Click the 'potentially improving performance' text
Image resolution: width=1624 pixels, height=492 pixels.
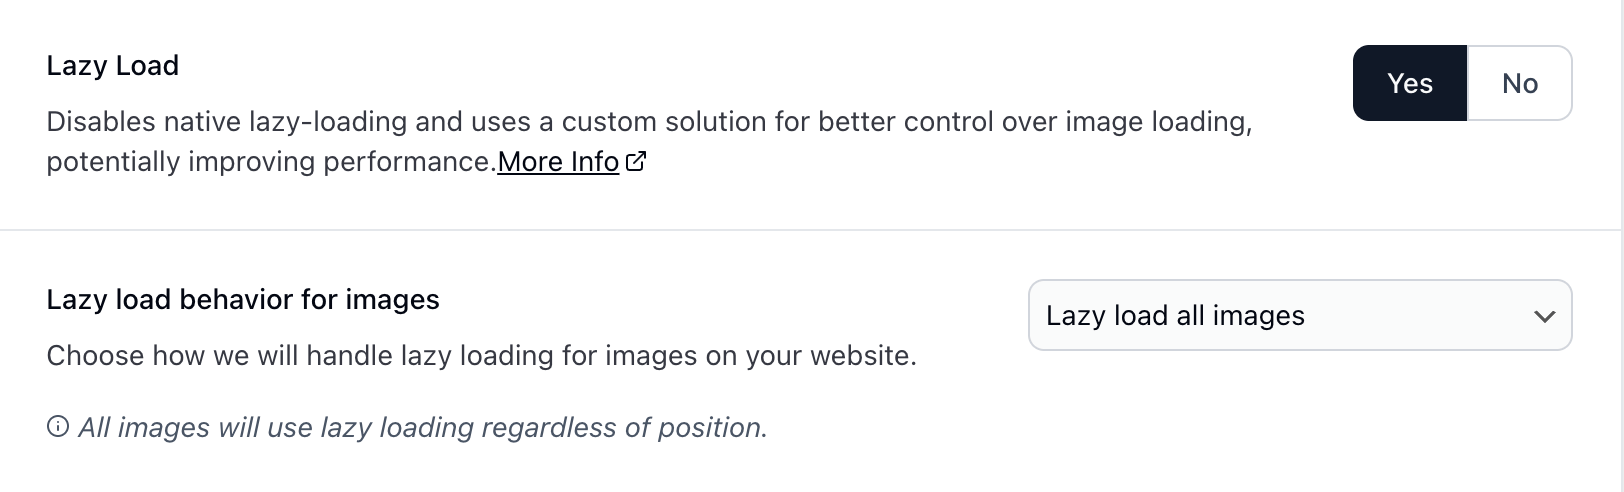coord(271,162)
